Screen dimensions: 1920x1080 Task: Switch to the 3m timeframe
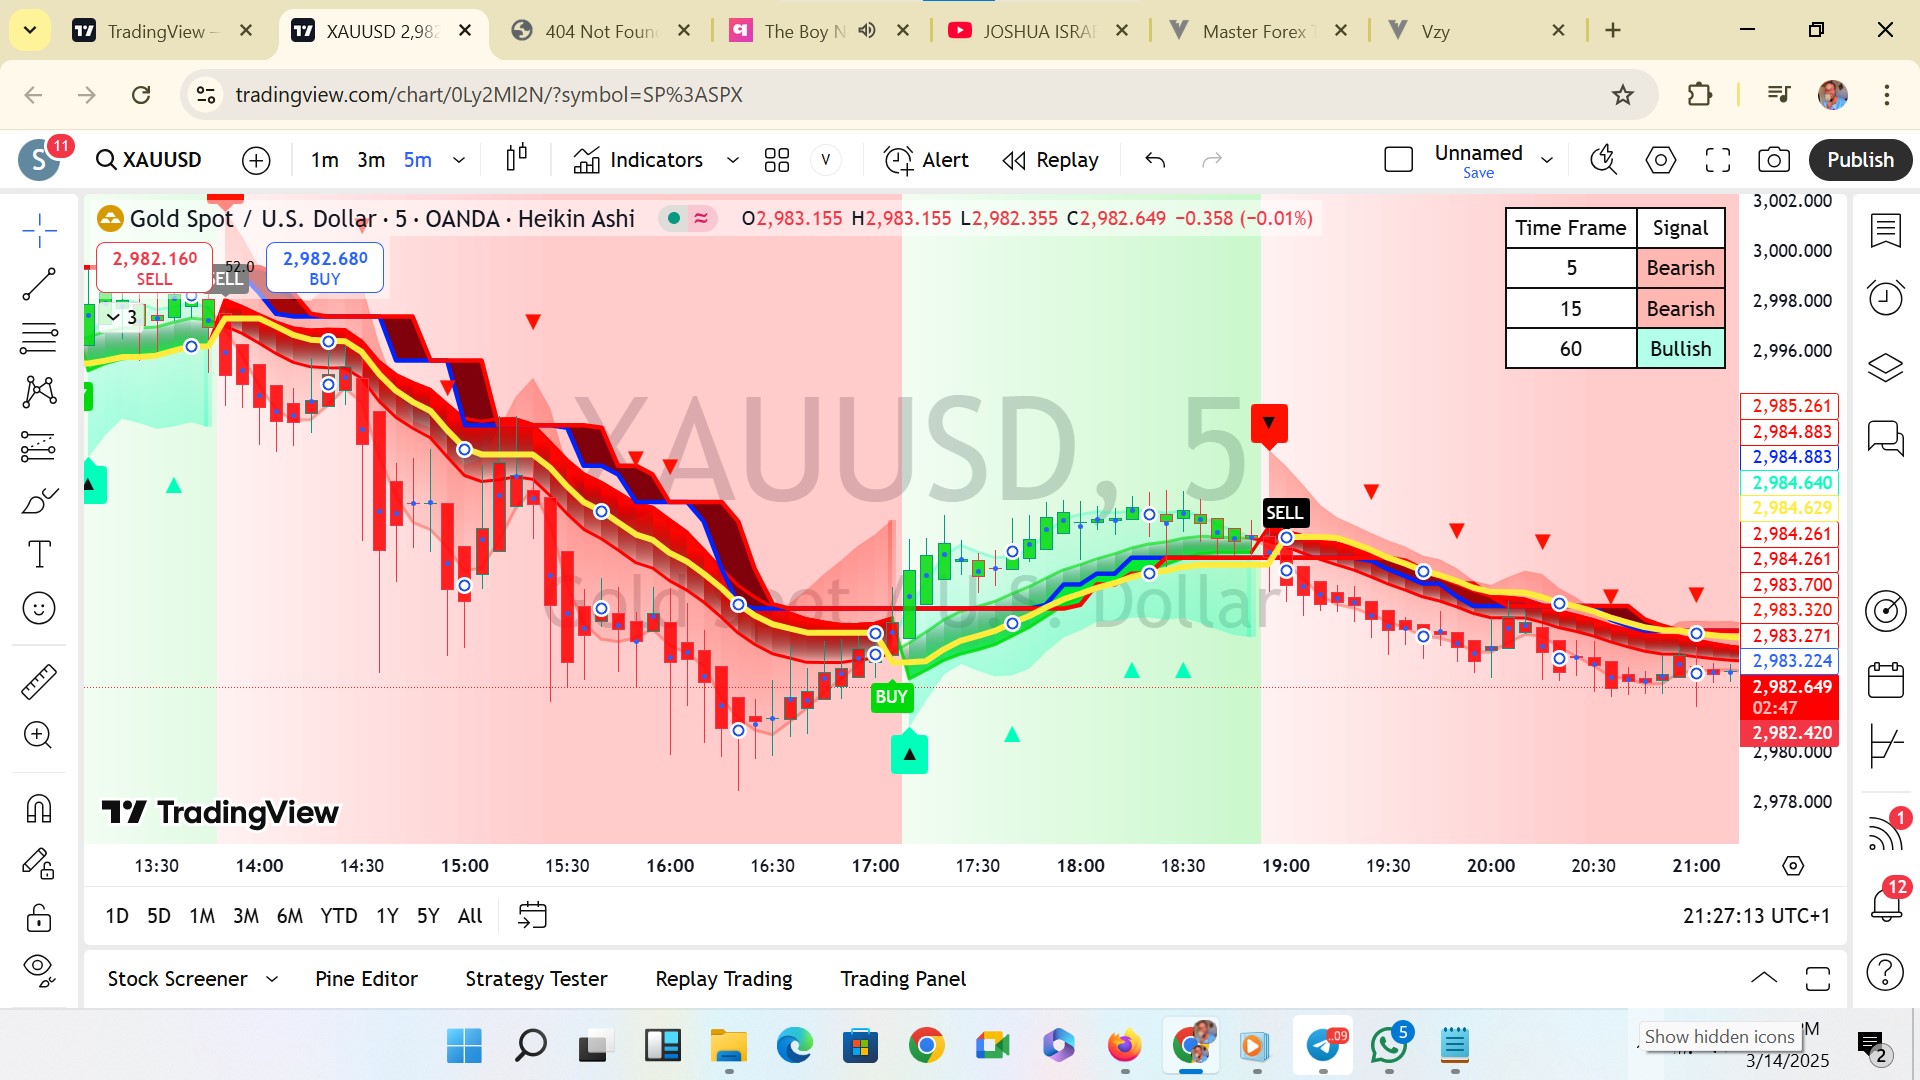click(x=371, y=160)
